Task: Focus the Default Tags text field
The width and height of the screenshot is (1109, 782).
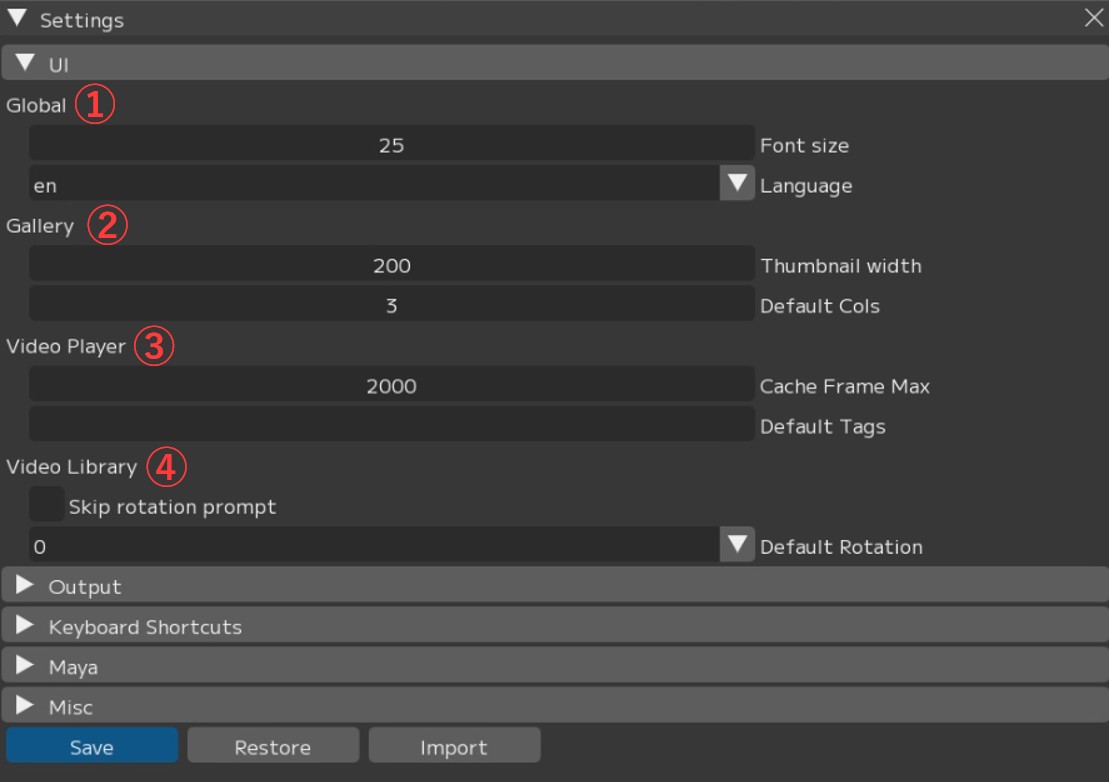Action: pyautogui.click(x=391, y=425)
